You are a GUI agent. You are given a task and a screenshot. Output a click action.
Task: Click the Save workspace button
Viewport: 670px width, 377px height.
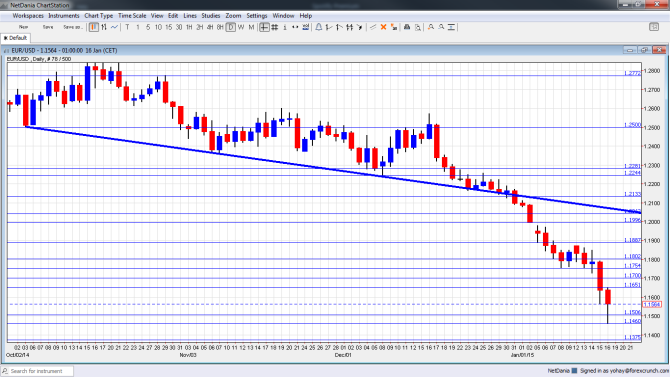click(x=48, y=27)
